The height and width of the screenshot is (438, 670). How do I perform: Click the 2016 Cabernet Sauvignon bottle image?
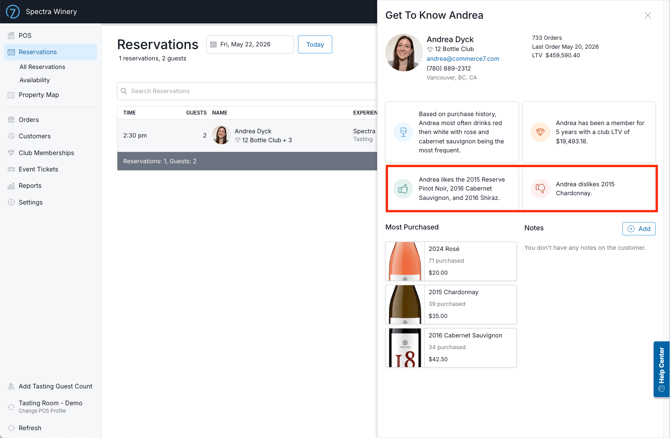[x=405, y=348]
